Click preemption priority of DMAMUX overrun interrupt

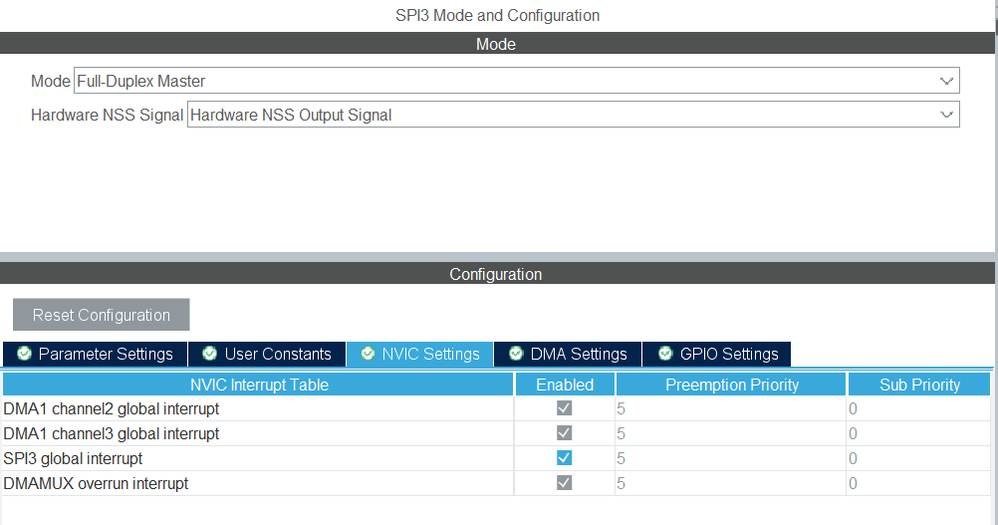click(731, 483)
